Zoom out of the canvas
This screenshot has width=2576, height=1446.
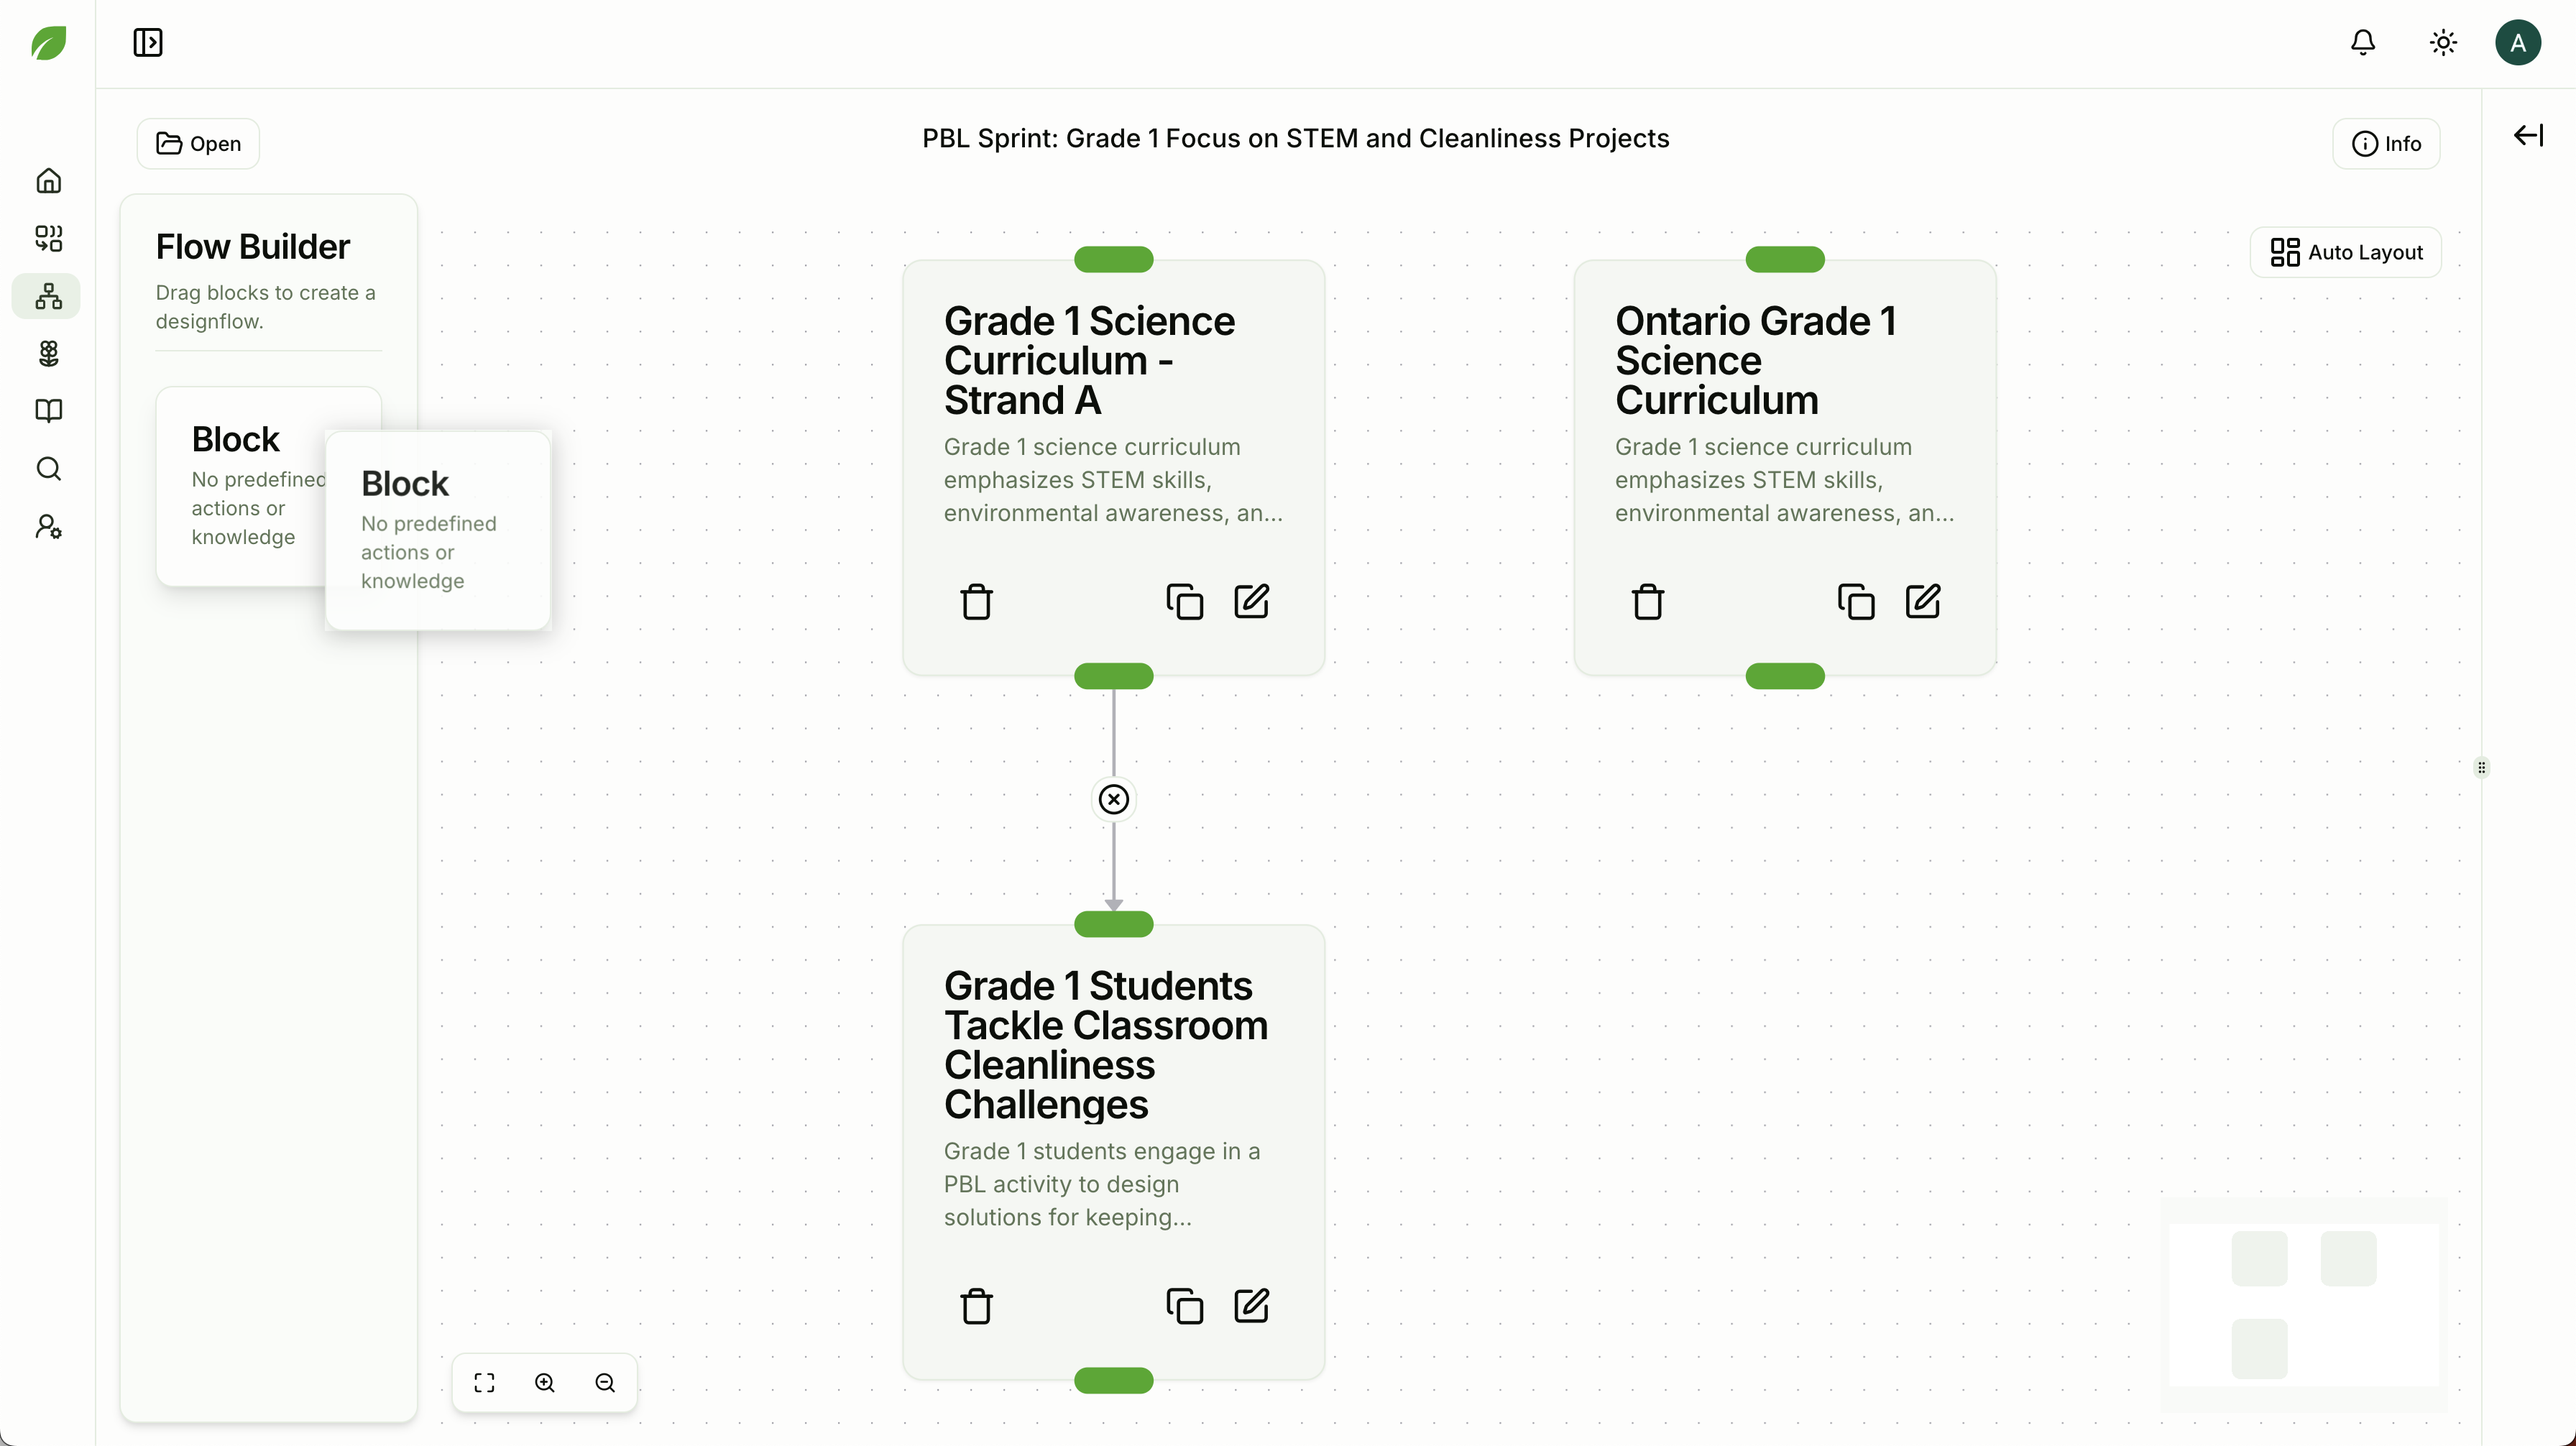click(x=605, y=1382)
